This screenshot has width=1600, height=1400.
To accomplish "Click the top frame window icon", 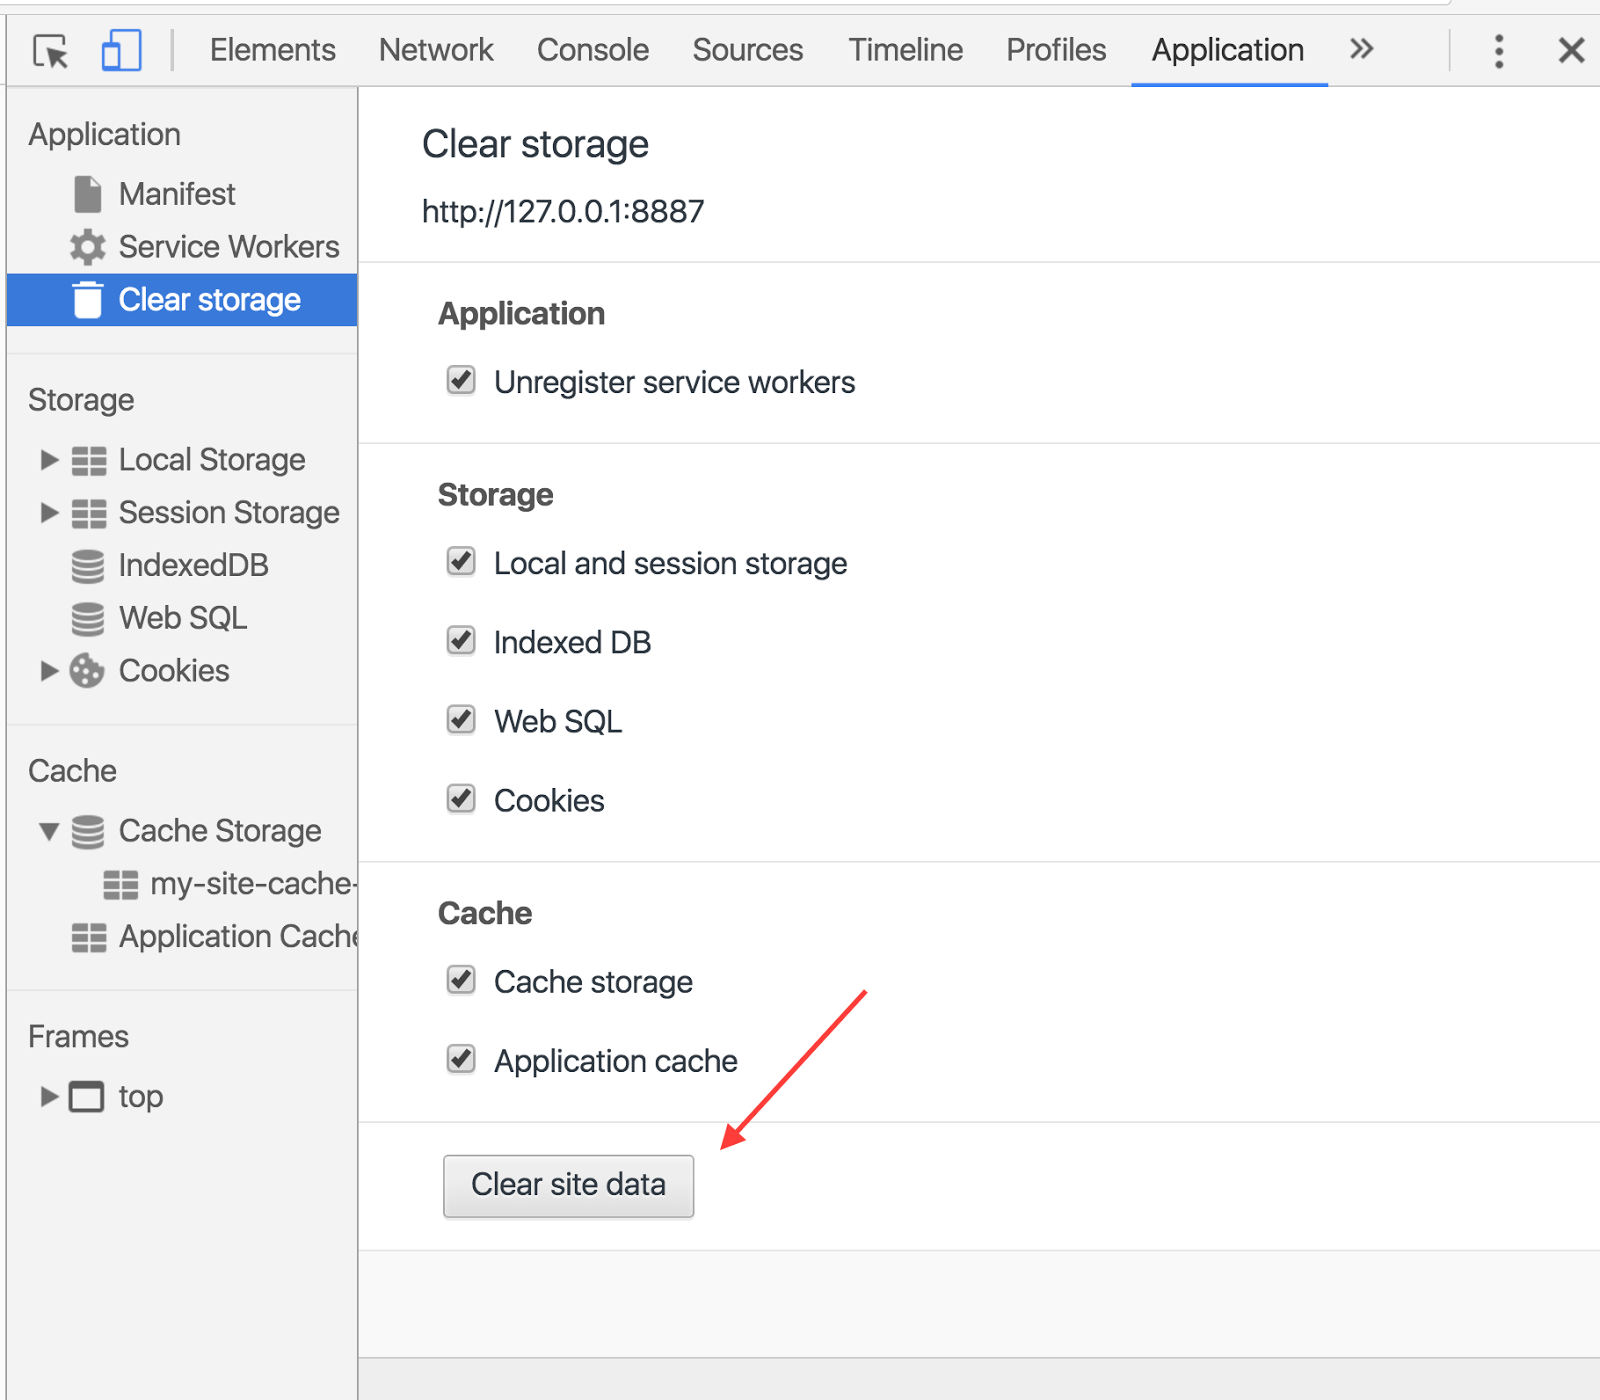I will [86, 1097].
